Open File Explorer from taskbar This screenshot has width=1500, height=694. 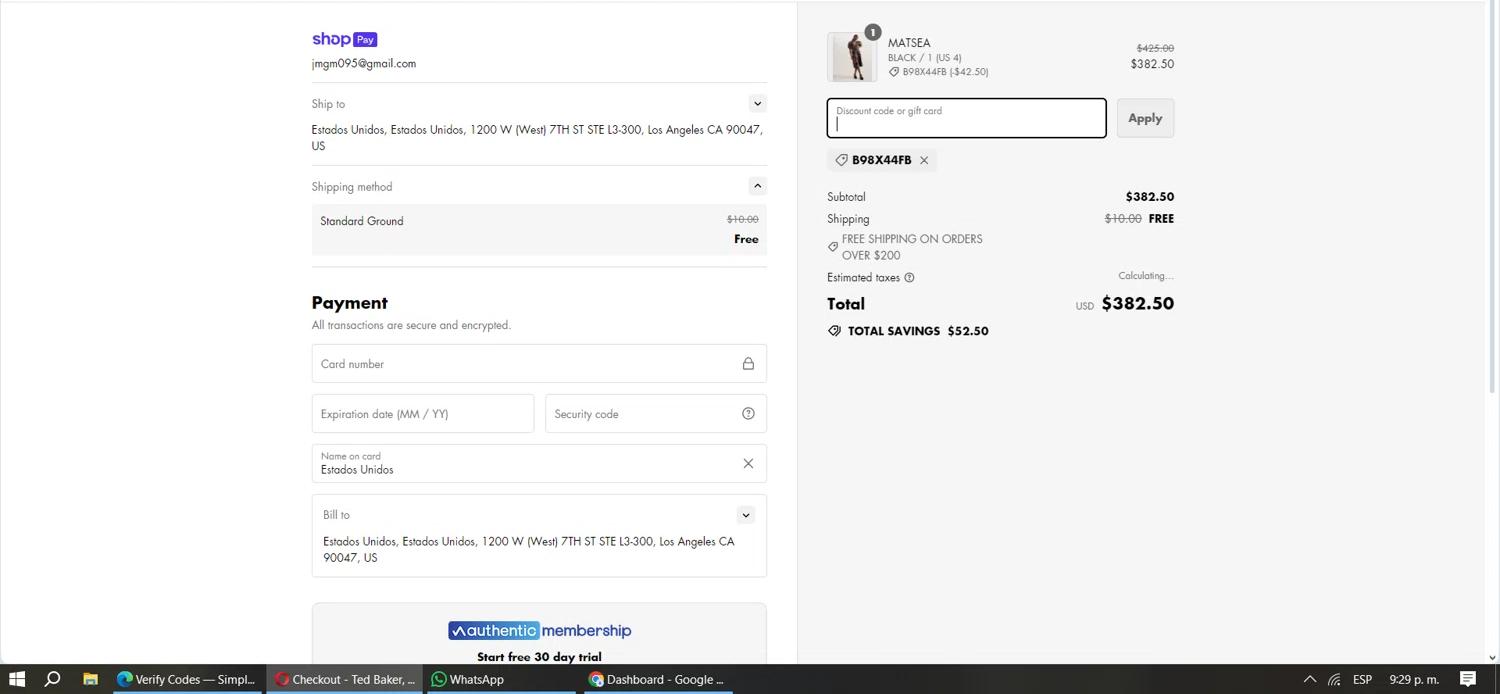(x=90, y=679)
